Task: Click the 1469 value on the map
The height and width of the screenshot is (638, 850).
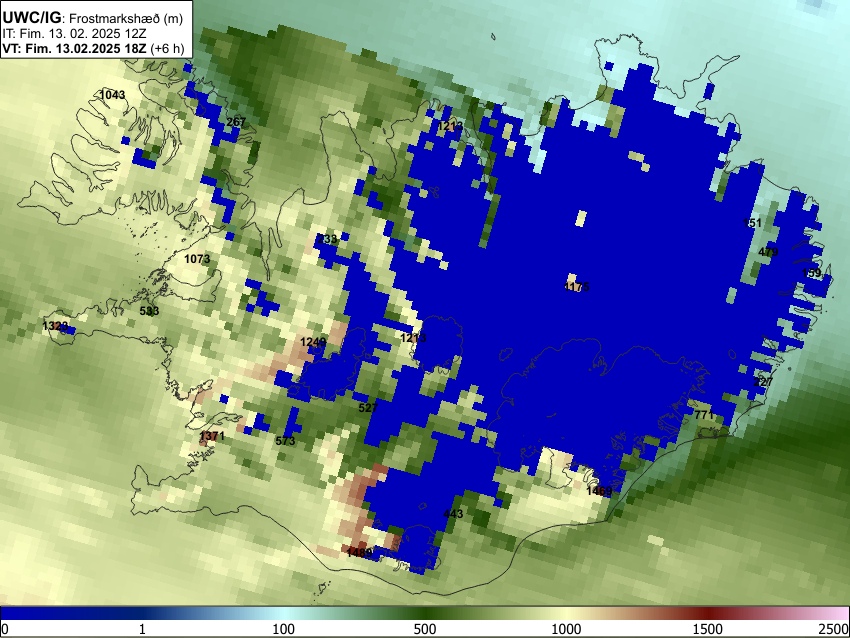Action: (x=599, y=491)
